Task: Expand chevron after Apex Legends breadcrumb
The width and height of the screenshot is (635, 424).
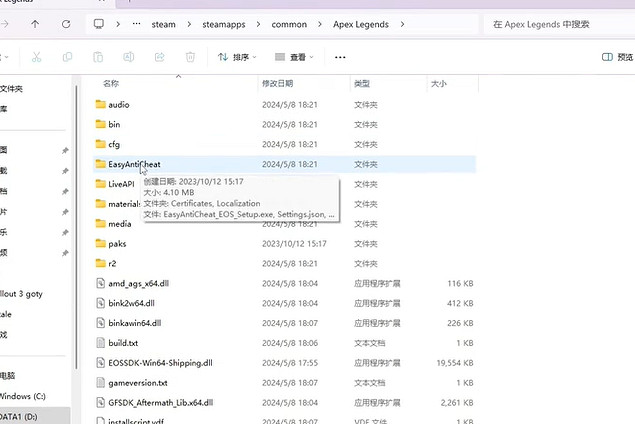Action: [402, 24]
